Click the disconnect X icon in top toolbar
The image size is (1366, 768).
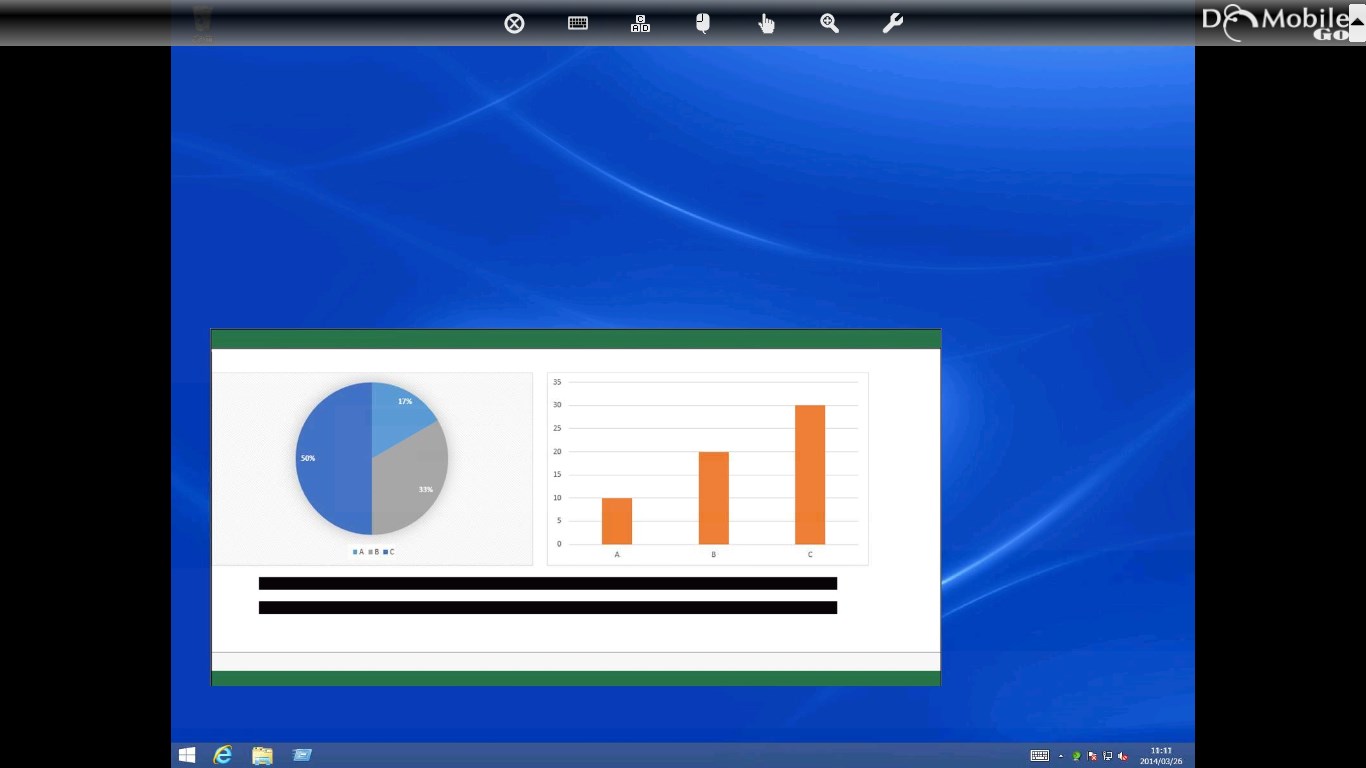click(514, 23)
